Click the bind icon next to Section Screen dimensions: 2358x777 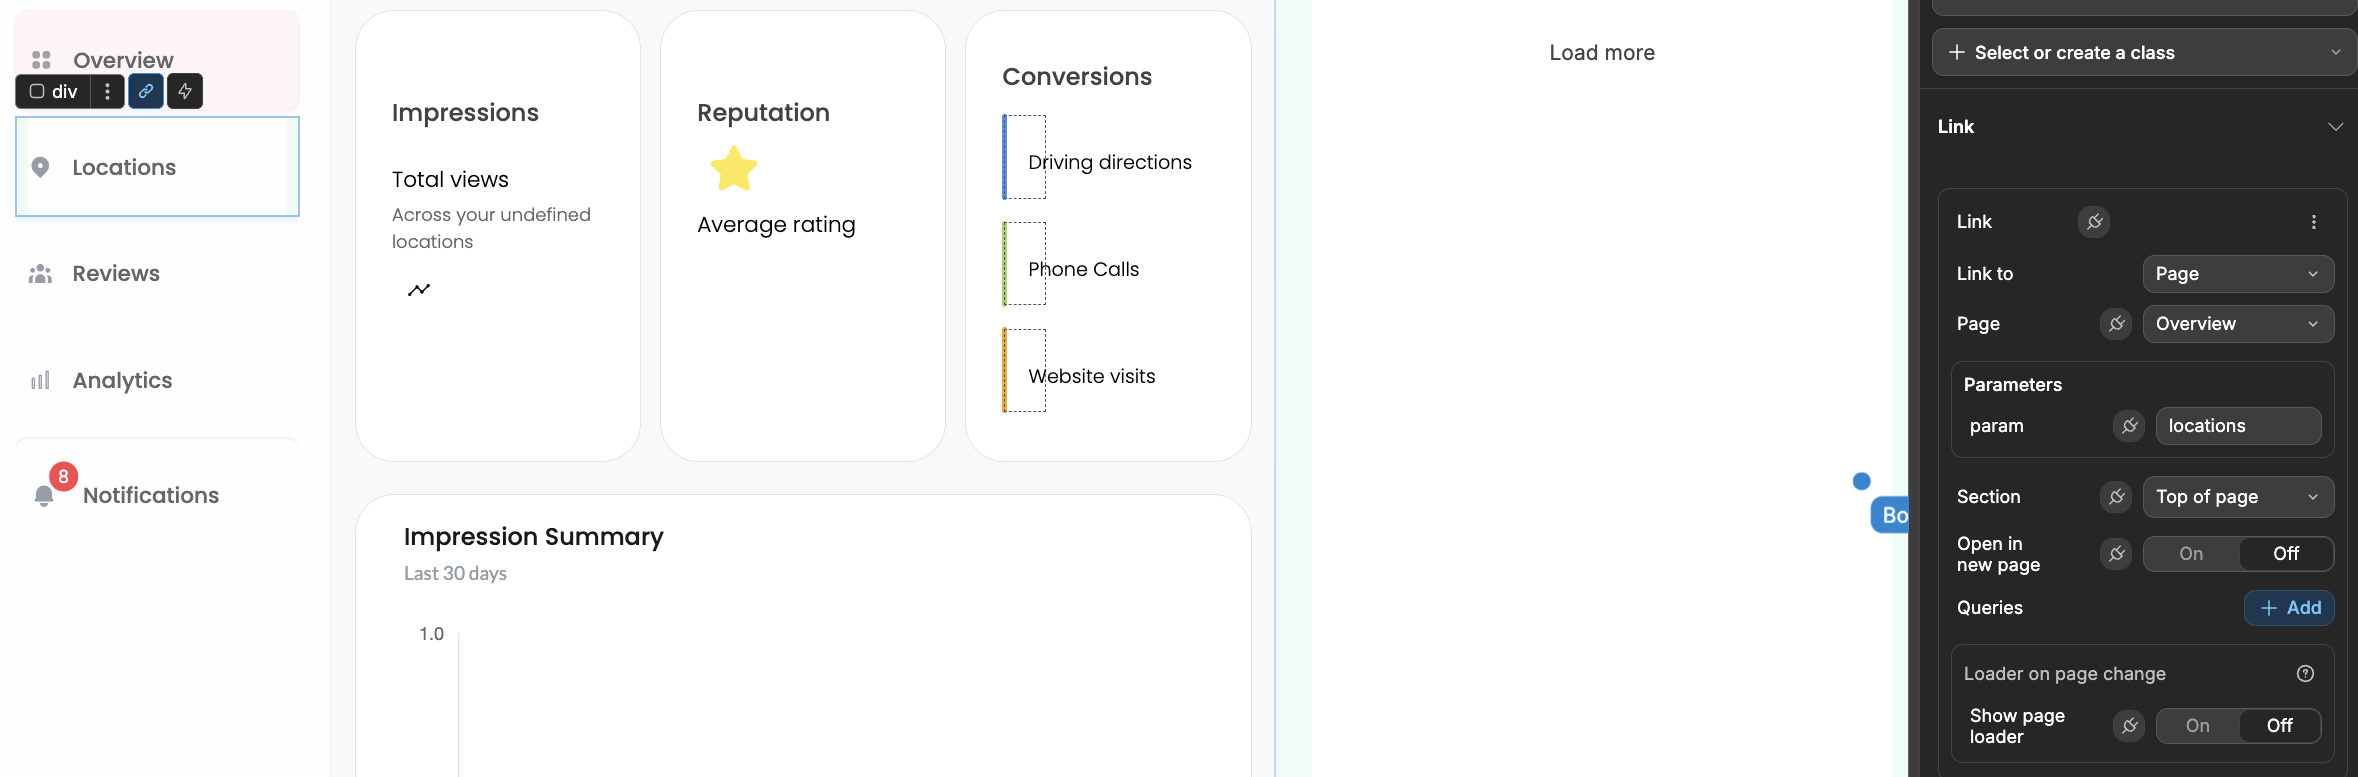tap(2116, 497)
